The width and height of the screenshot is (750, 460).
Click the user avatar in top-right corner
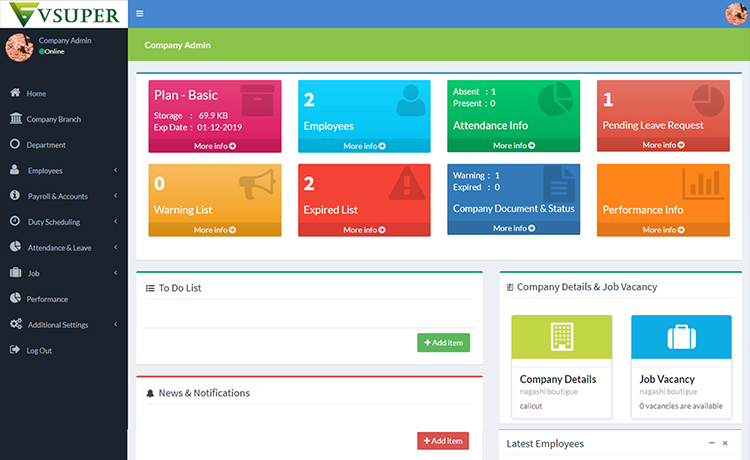736,14
